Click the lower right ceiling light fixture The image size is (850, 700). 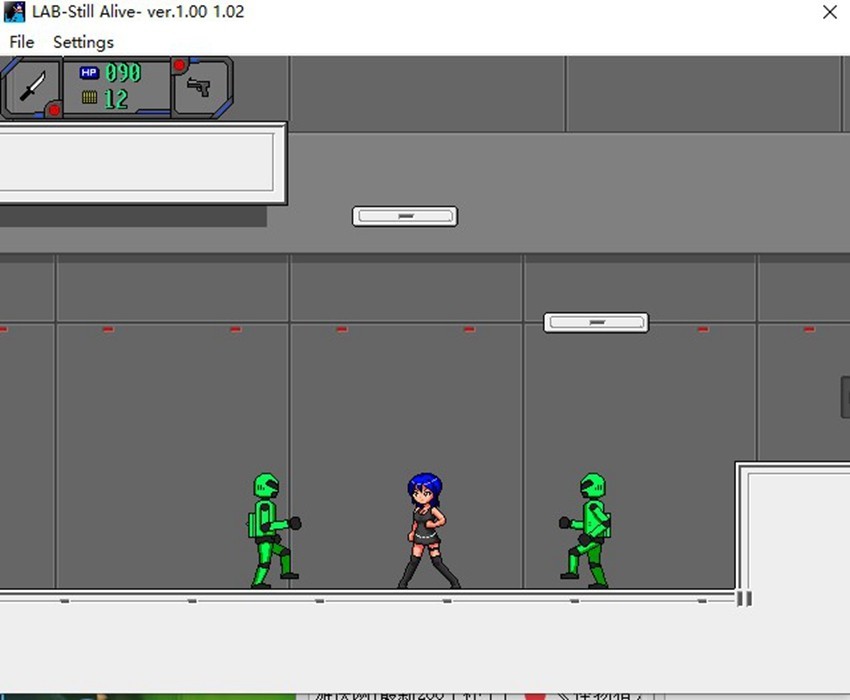(596, 323)
